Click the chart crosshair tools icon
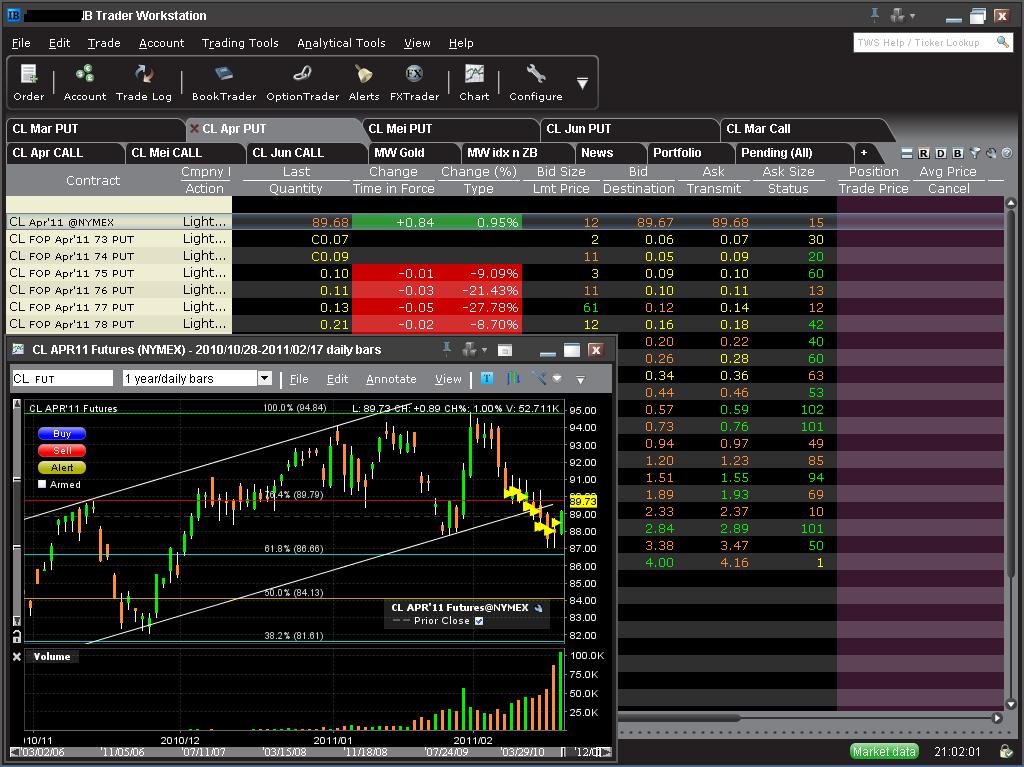This screenshot has width=1024, height=767. [539, 378]
